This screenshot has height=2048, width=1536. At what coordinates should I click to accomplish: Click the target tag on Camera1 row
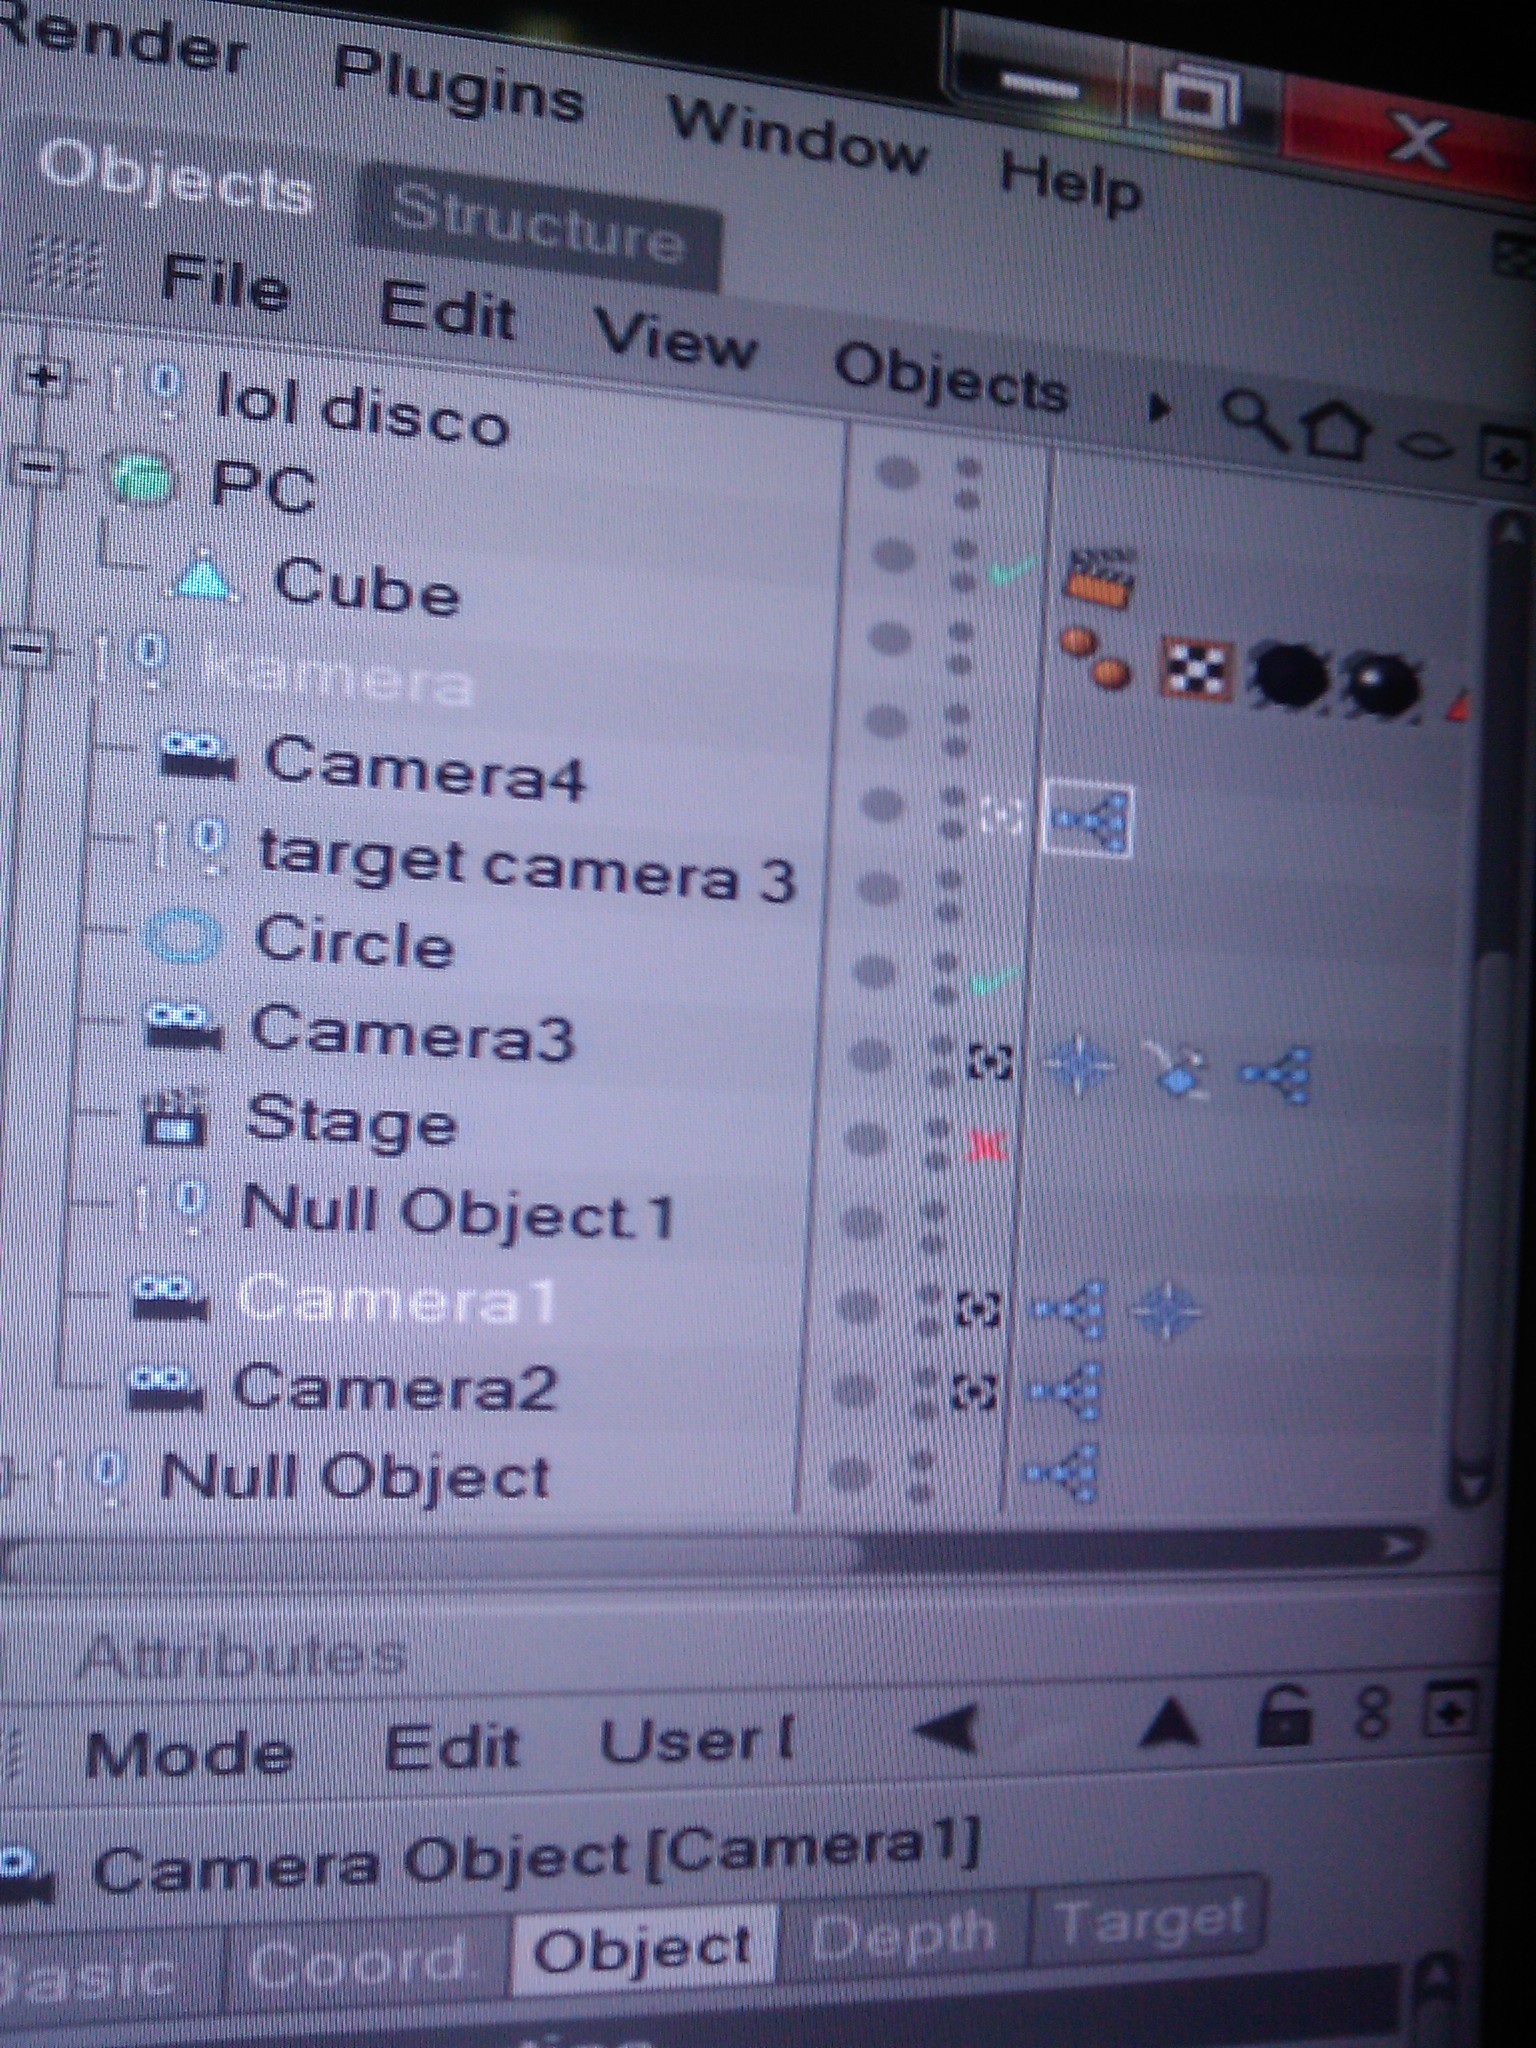[x=978, y=1308]
